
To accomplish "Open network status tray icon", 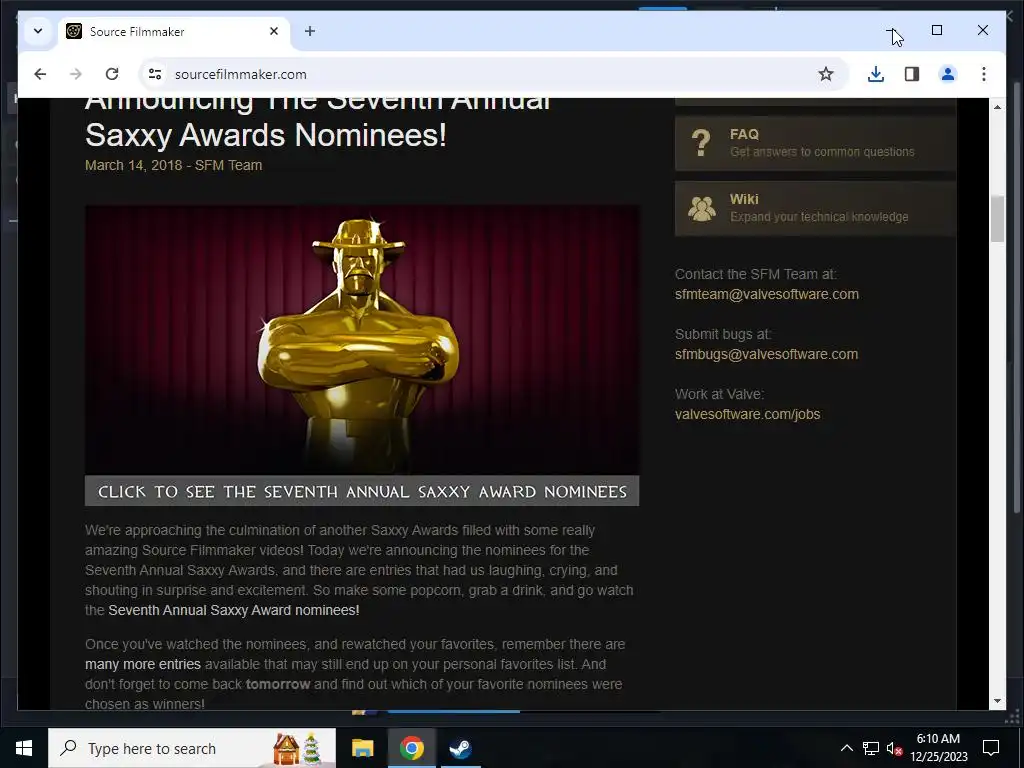I will tap(871, 748).
